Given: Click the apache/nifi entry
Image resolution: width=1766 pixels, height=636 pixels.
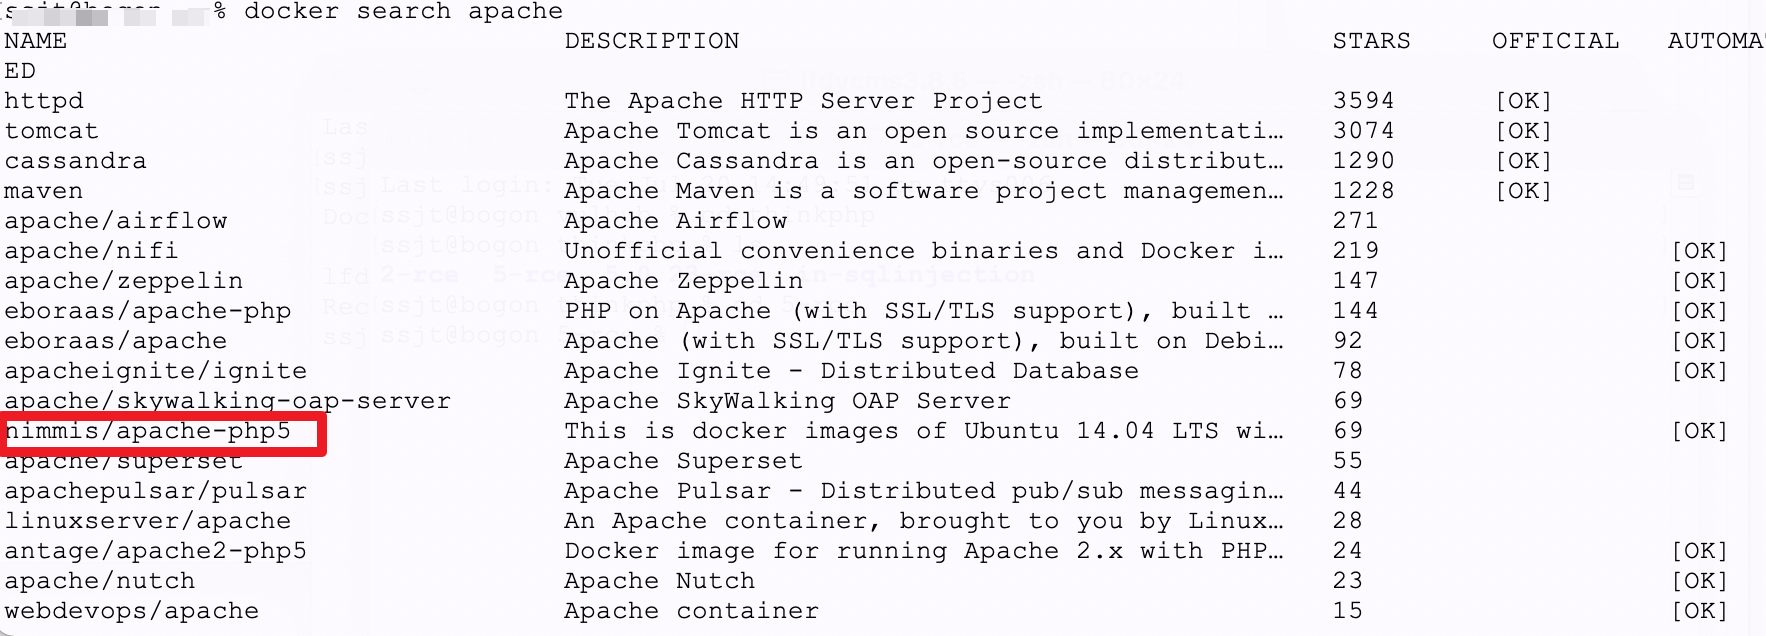Looking at the screenshot, I should pos(92,251).
